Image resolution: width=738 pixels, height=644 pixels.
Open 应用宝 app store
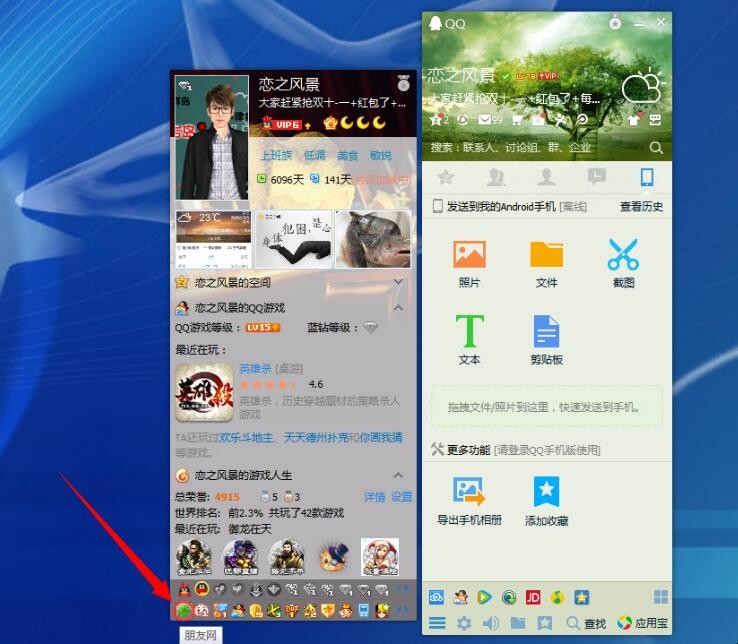click(x=642, y=623)
